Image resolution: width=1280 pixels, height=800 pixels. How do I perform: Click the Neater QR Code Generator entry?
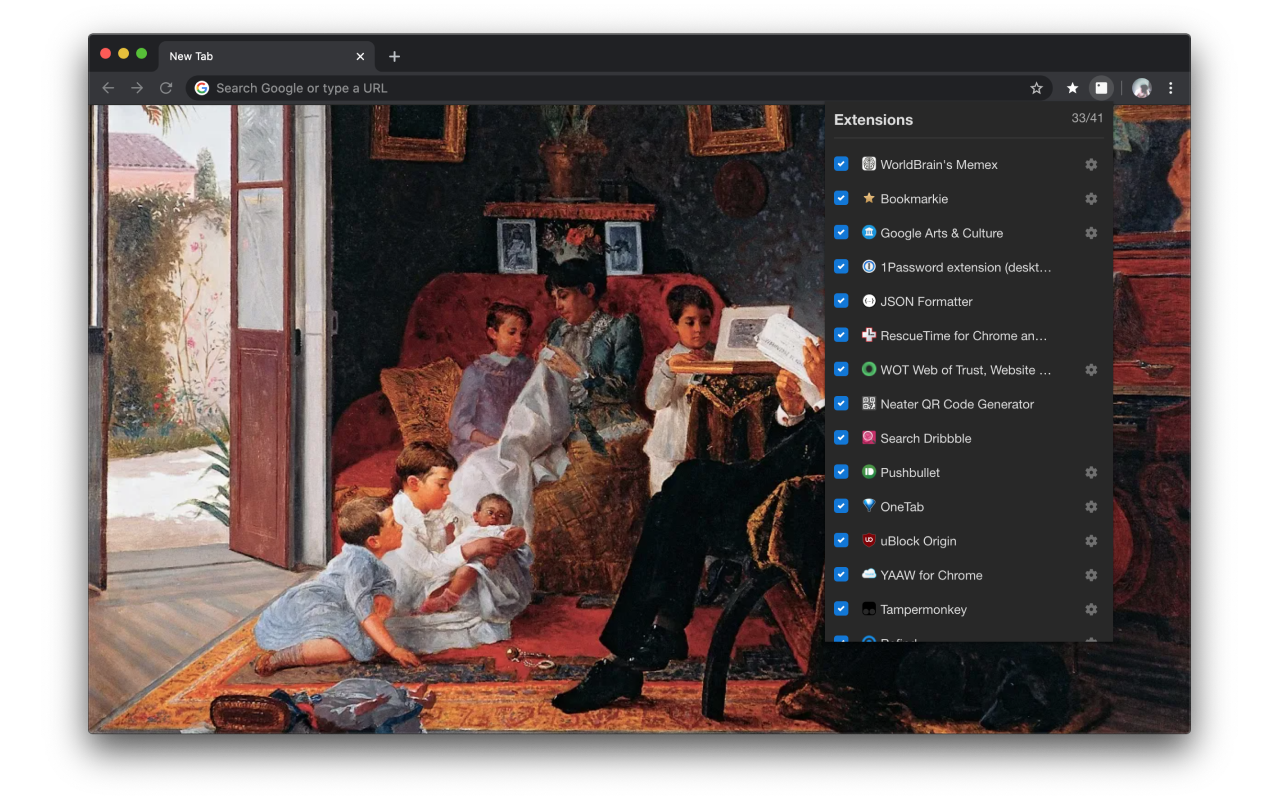pos(956,404)
